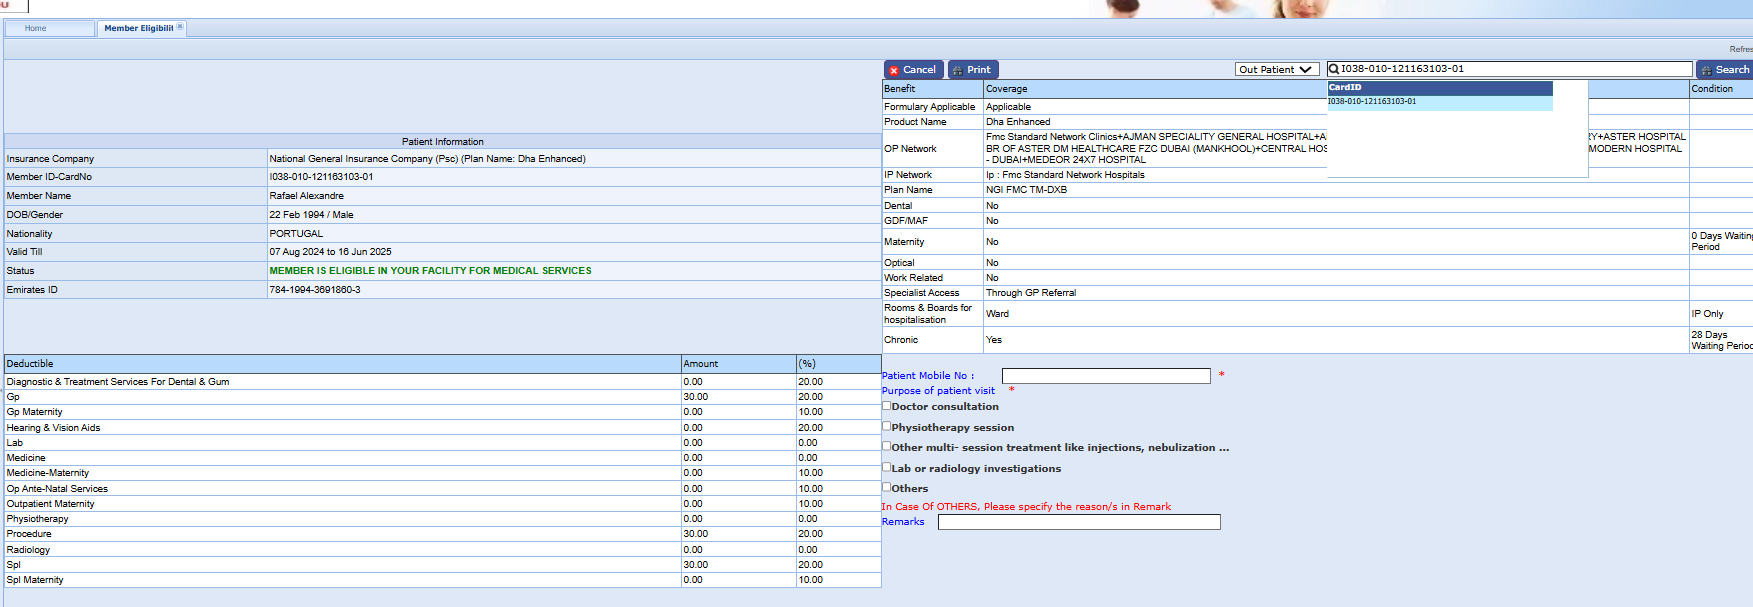Switch to the Home tab
Image resolution: width=1753 pixels, height=607 pixels.
pyautogui.click(x=36, y=28)
